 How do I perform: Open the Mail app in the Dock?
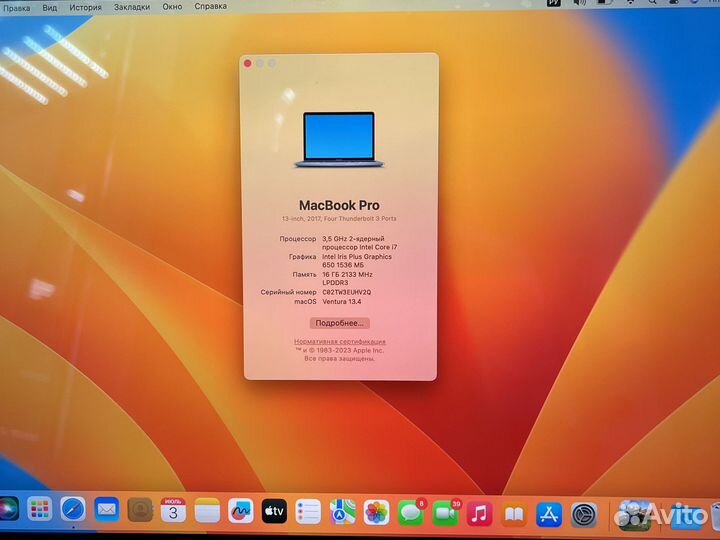click(x=107, y=510)
